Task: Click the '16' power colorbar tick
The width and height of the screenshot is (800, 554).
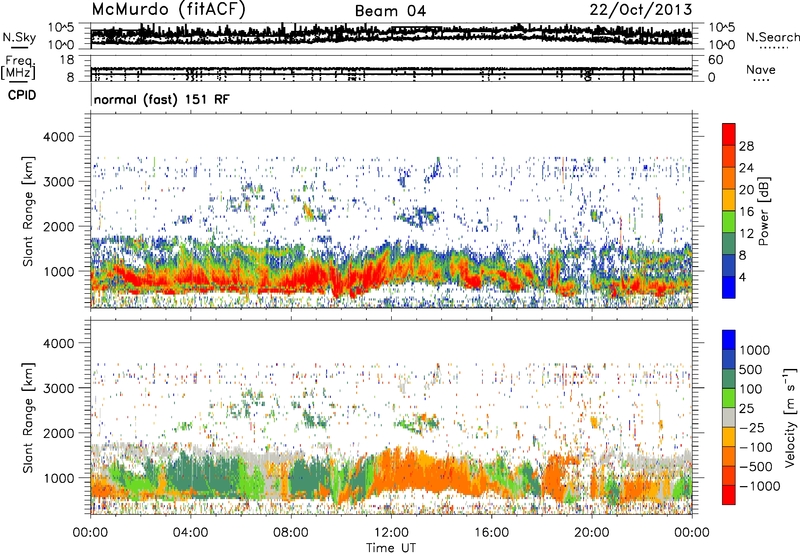Action: tap(746, 212)
